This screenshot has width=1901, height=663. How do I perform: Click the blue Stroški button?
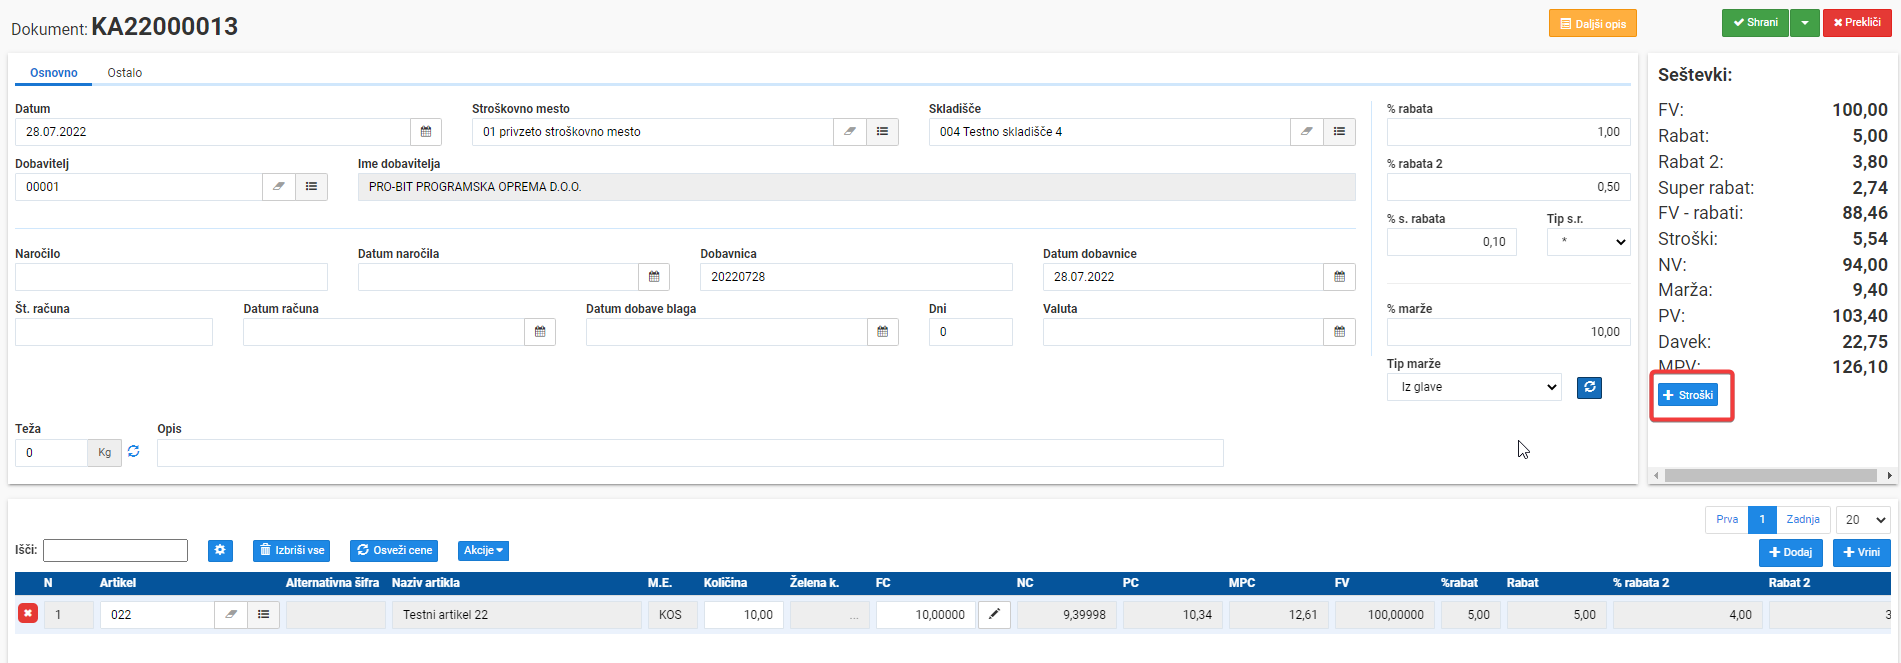[x=1688, y=395]
